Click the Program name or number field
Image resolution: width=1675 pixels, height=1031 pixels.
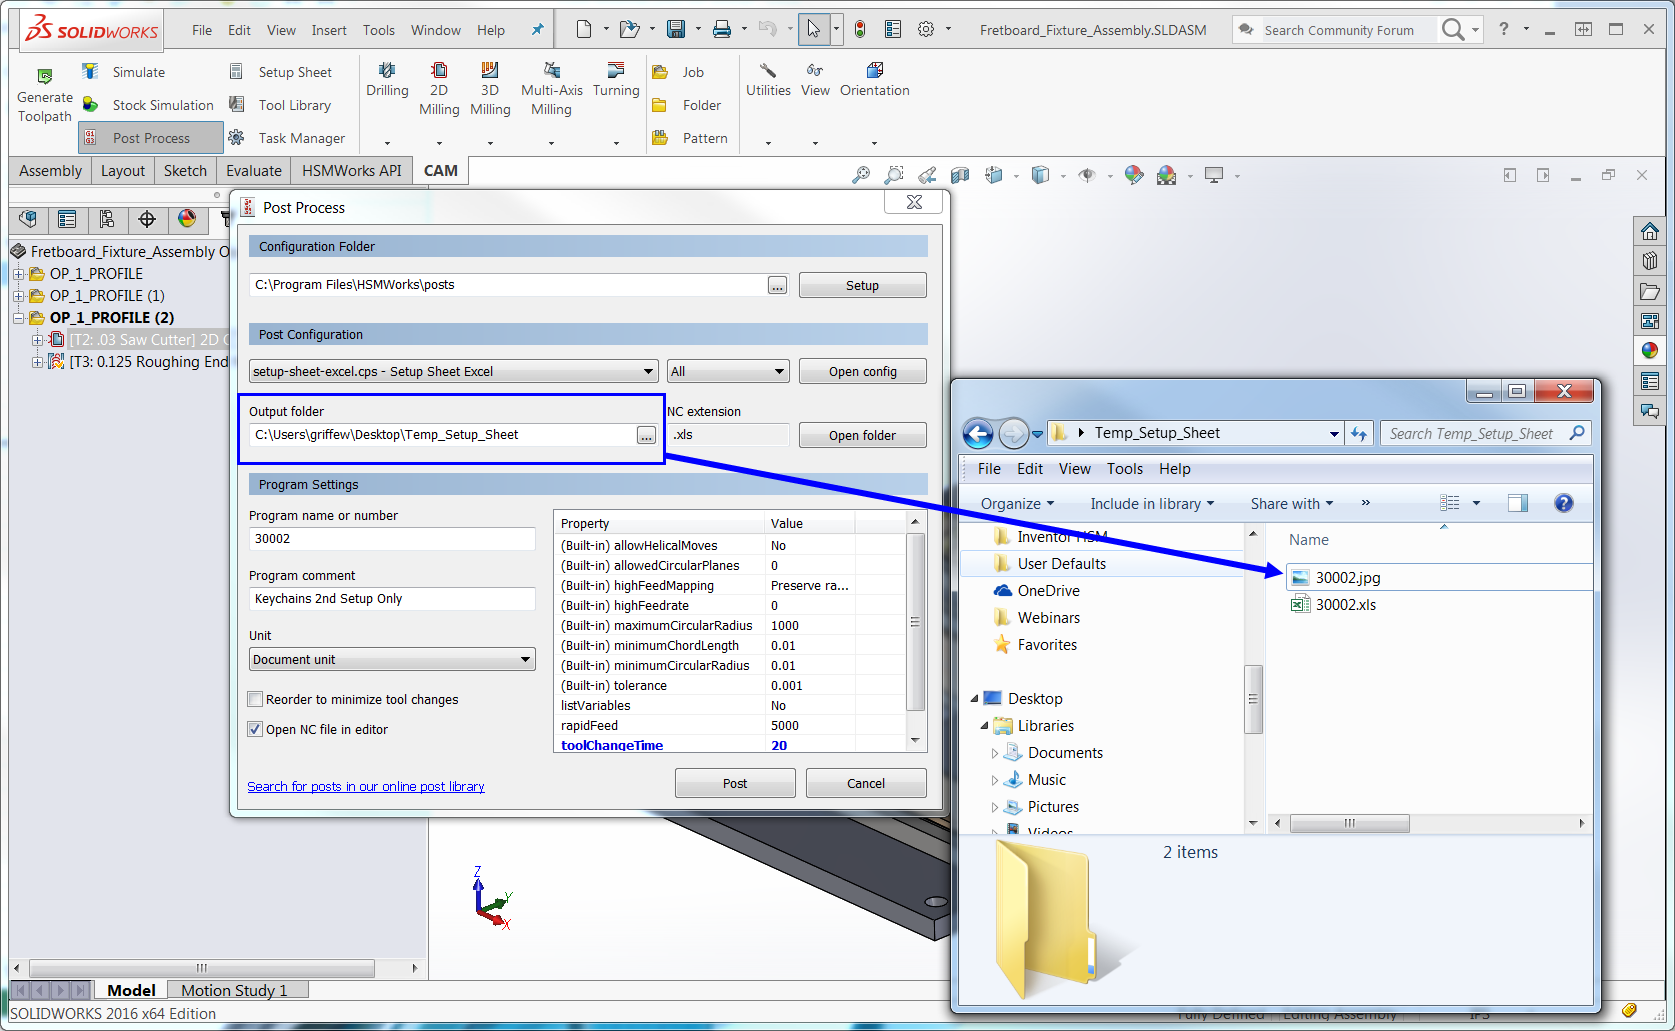[392, 539]
